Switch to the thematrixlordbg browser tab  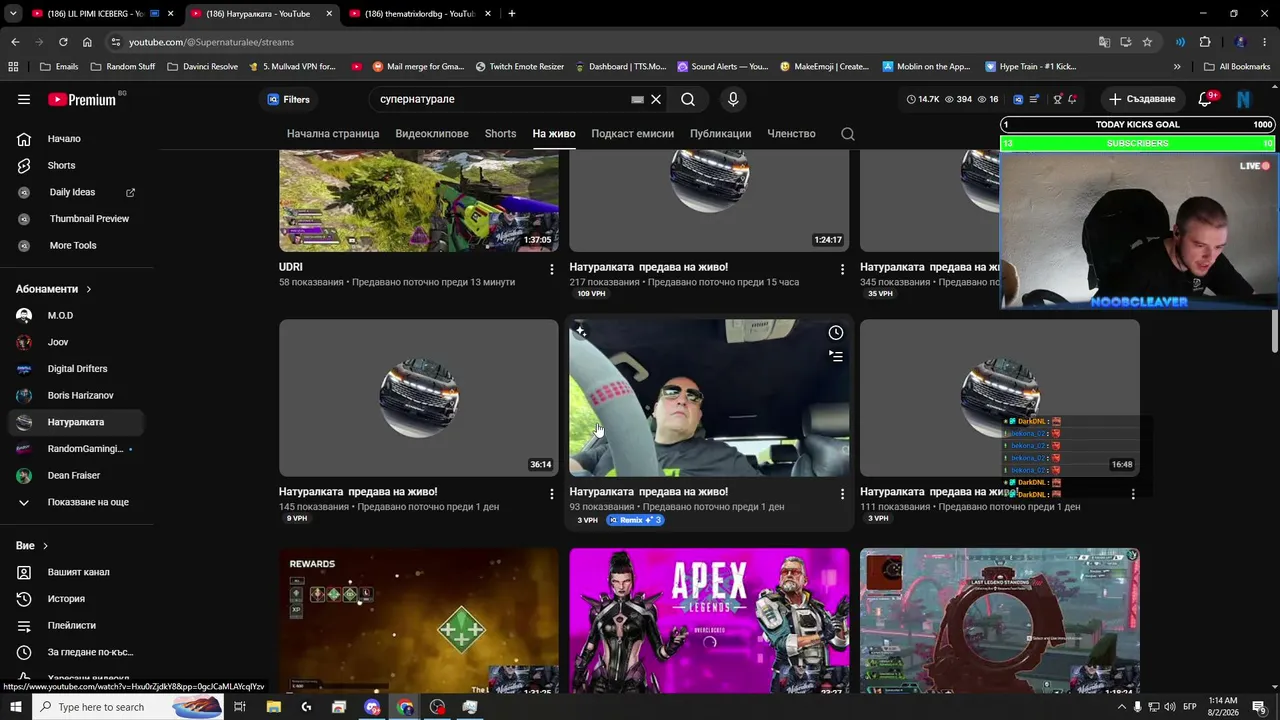tap(418, 14)
